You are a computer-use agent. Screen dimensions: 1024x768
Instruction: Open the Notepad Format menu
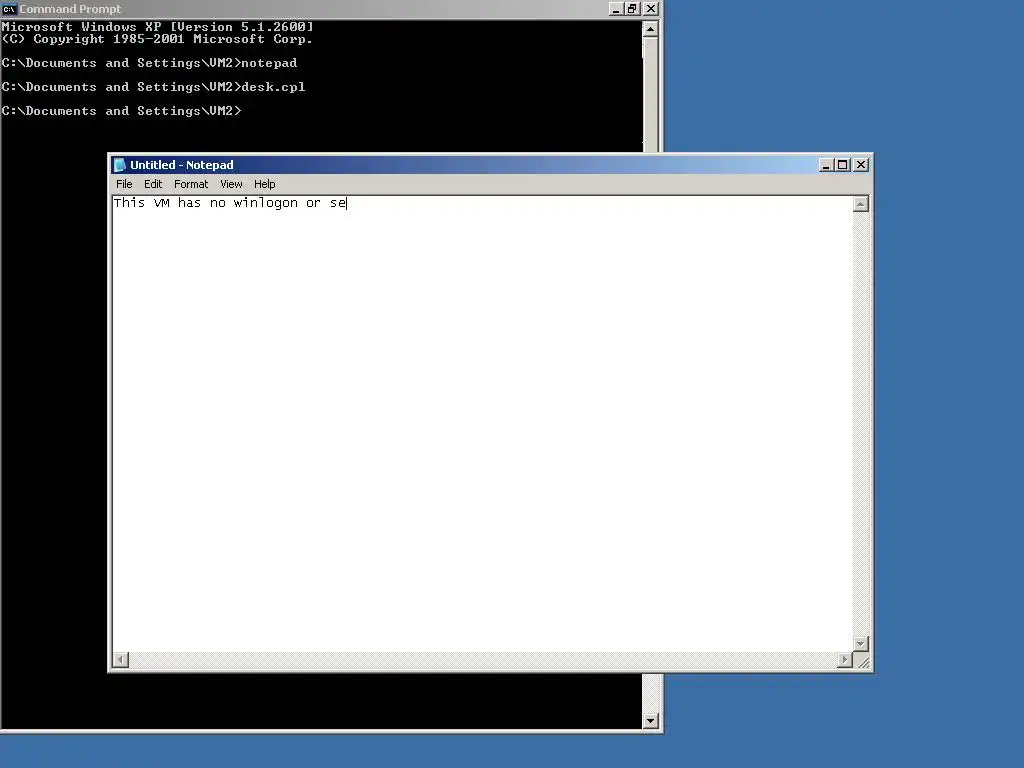[191, 184]
